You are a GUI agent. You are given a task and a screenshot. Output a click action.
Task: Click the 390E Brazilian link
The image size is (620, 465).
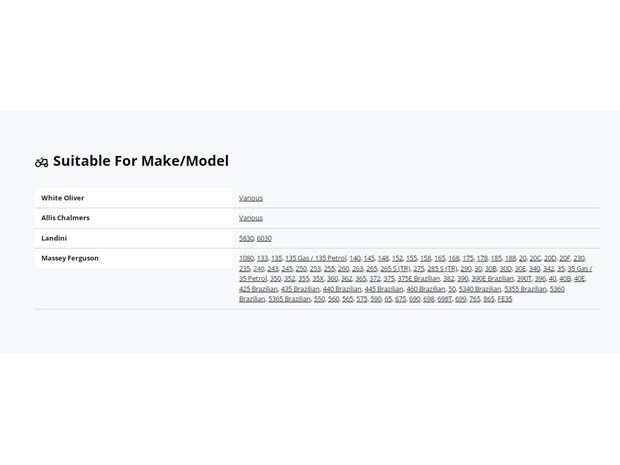(492, 279)
